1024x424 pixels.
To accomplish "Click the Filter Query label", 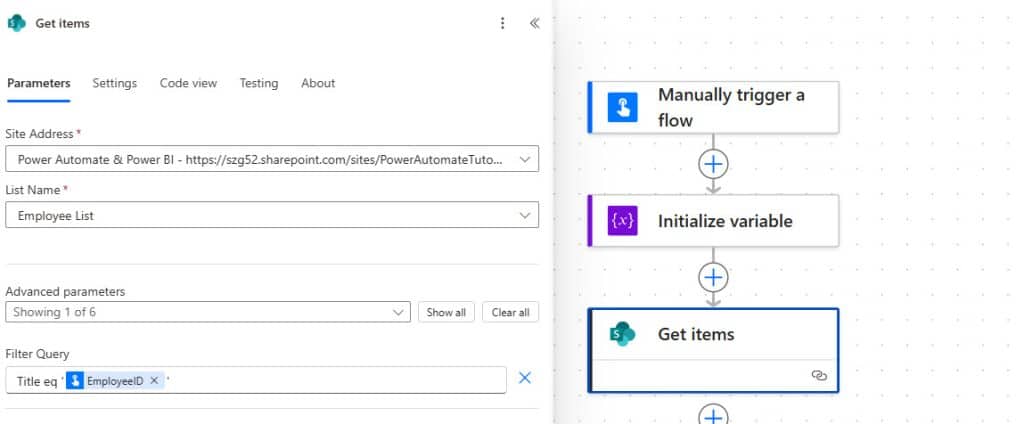I will click(37, 354).
